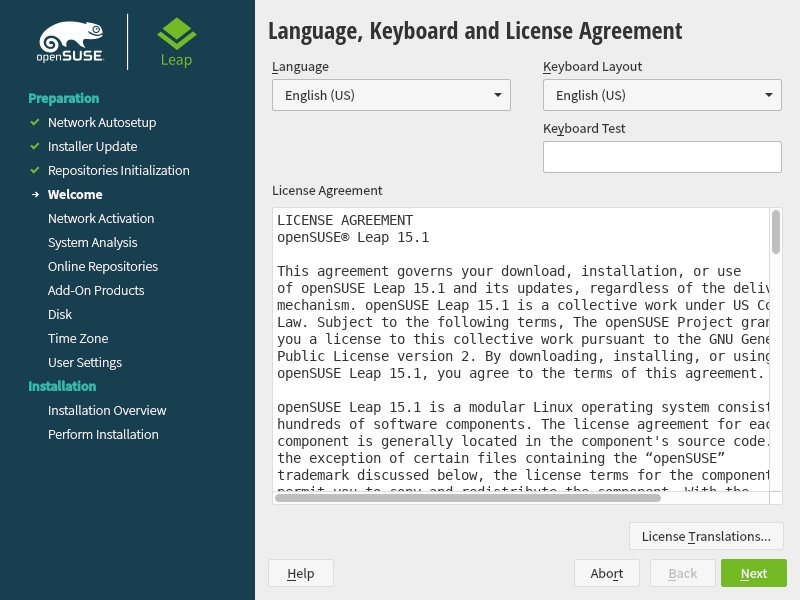This screenshot has height=600, width=800.
Task: Select Network Activation step in sidebar
Action: coord(101,218)
